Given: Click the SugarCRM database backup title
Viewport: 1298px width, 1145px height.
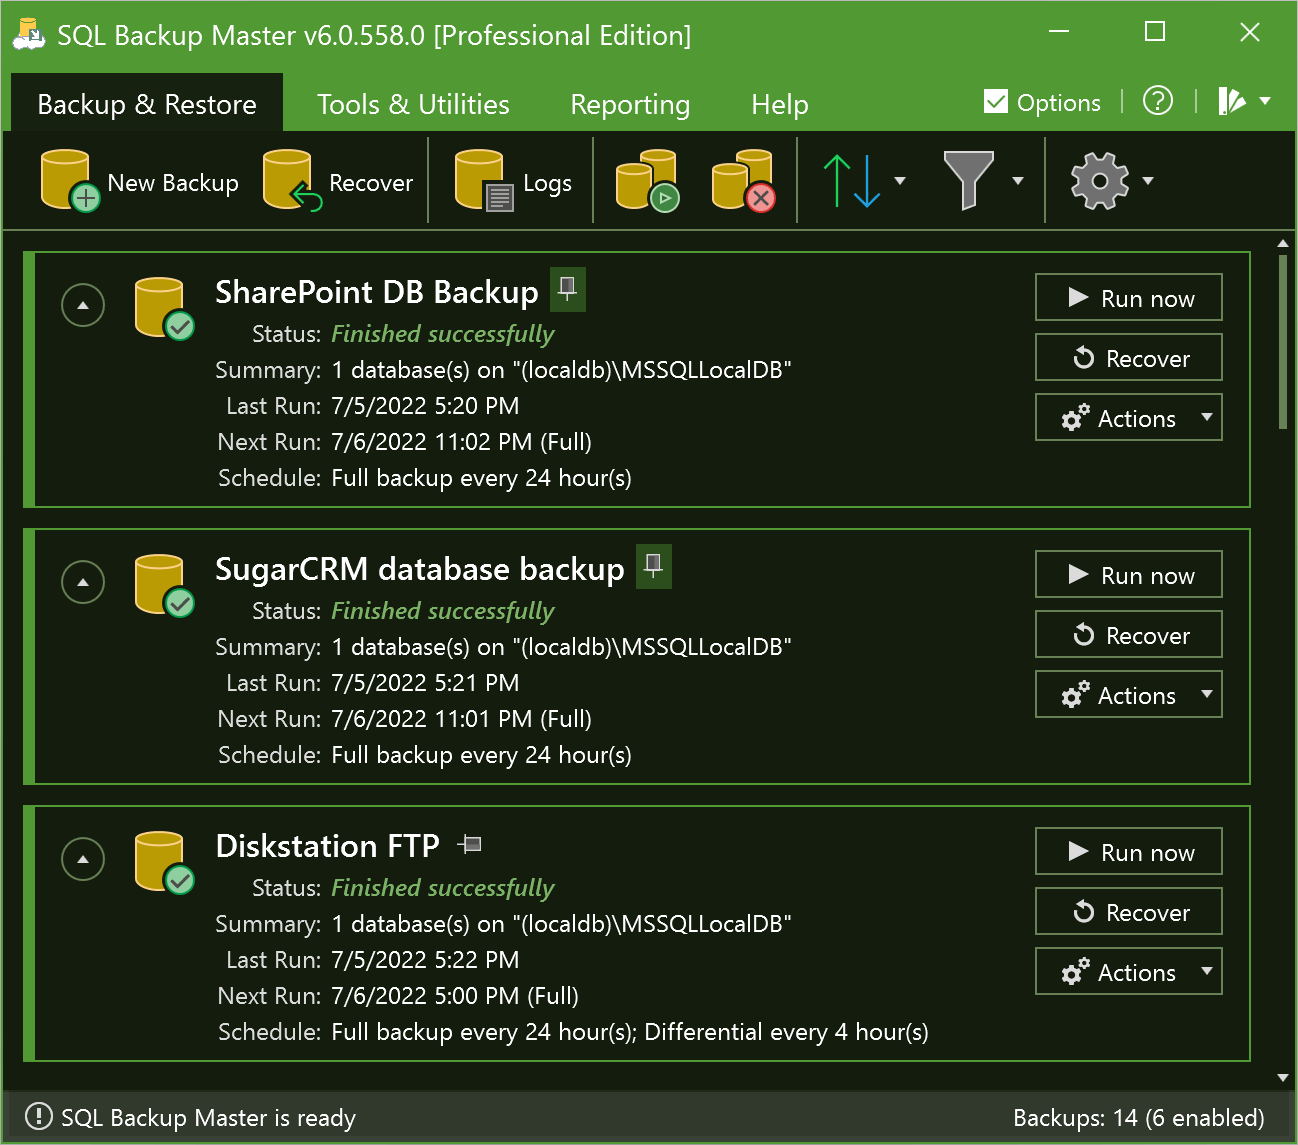Looking at the screenshot, I should [420, 569].
